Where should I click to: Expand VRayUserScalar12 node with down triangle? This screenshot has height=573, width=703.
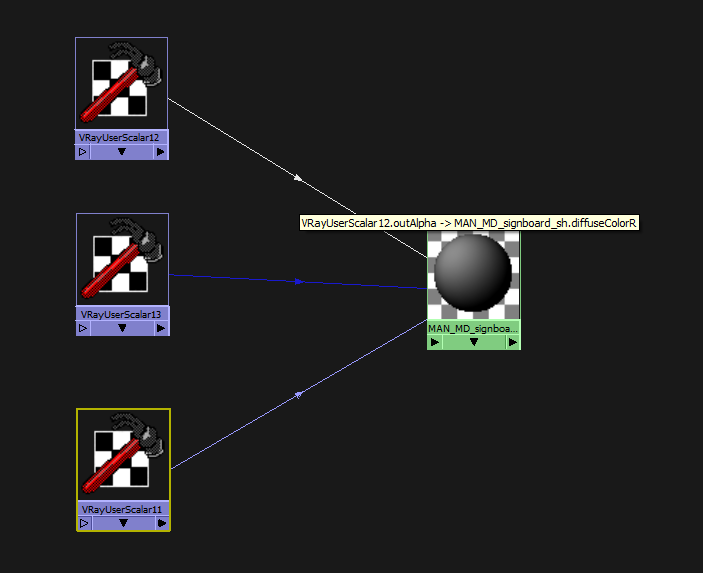click(122, 152)
